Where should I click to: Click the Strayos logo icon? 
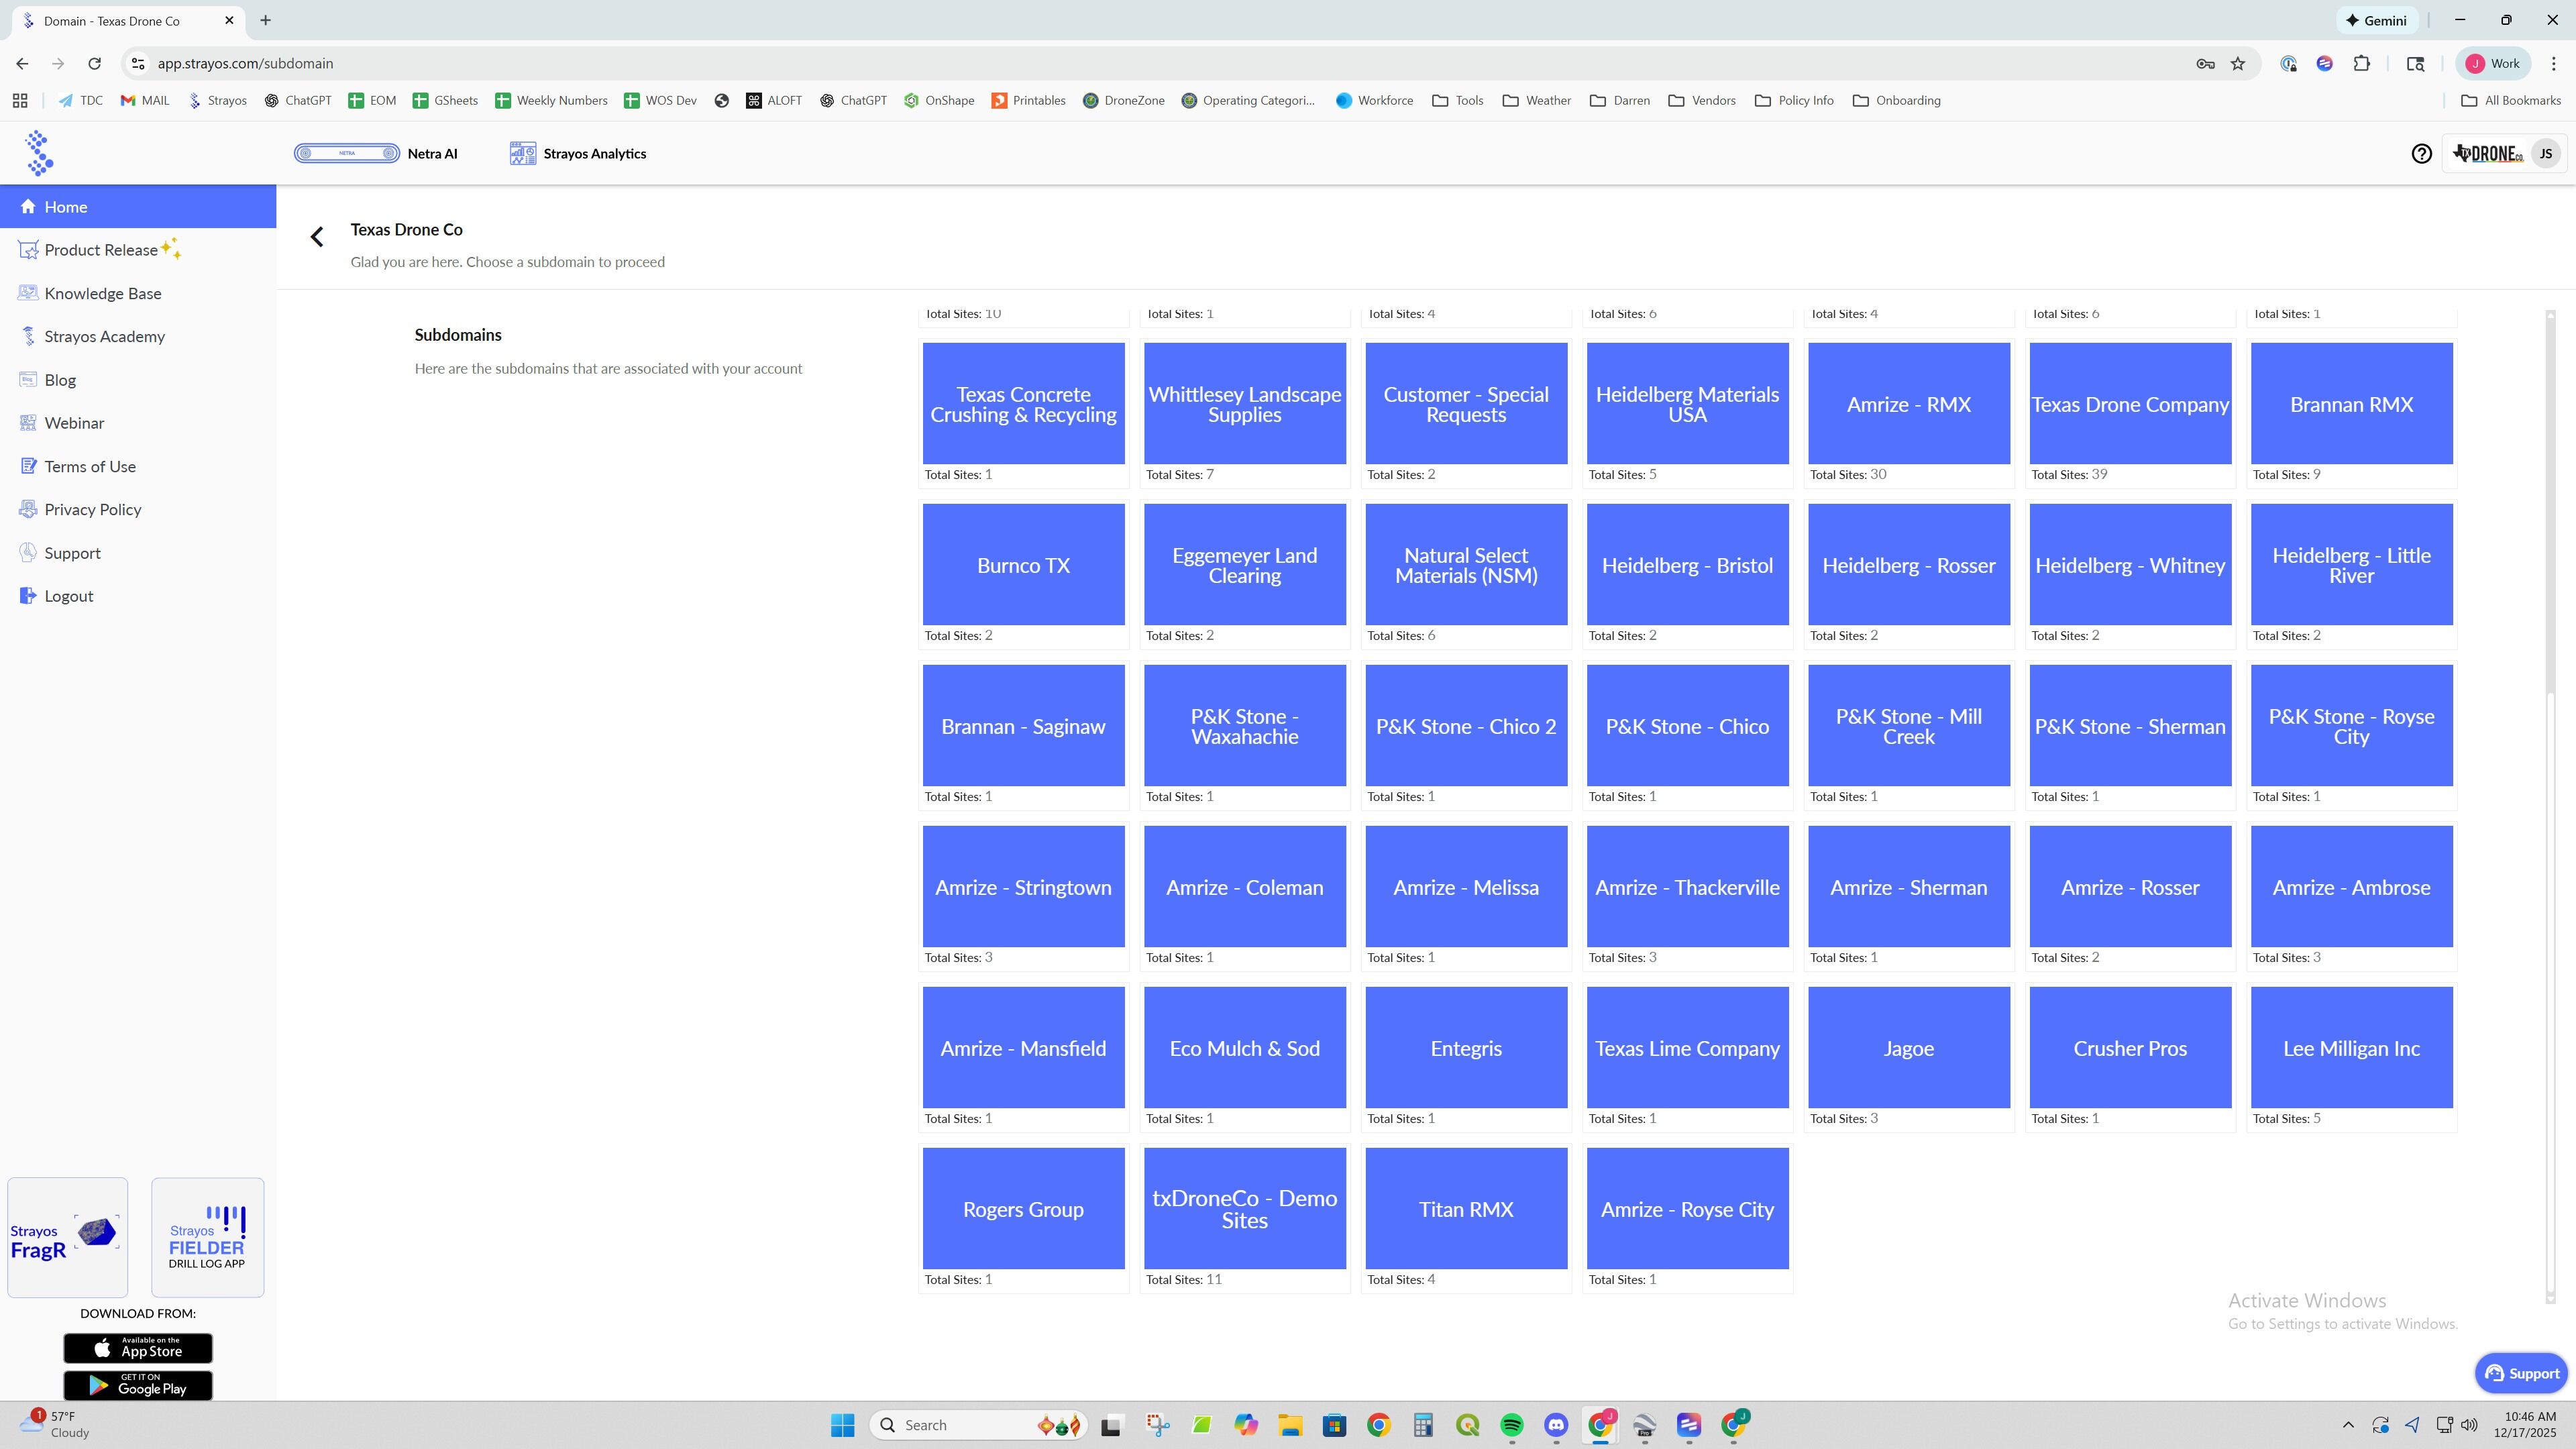tap(39, 153)
